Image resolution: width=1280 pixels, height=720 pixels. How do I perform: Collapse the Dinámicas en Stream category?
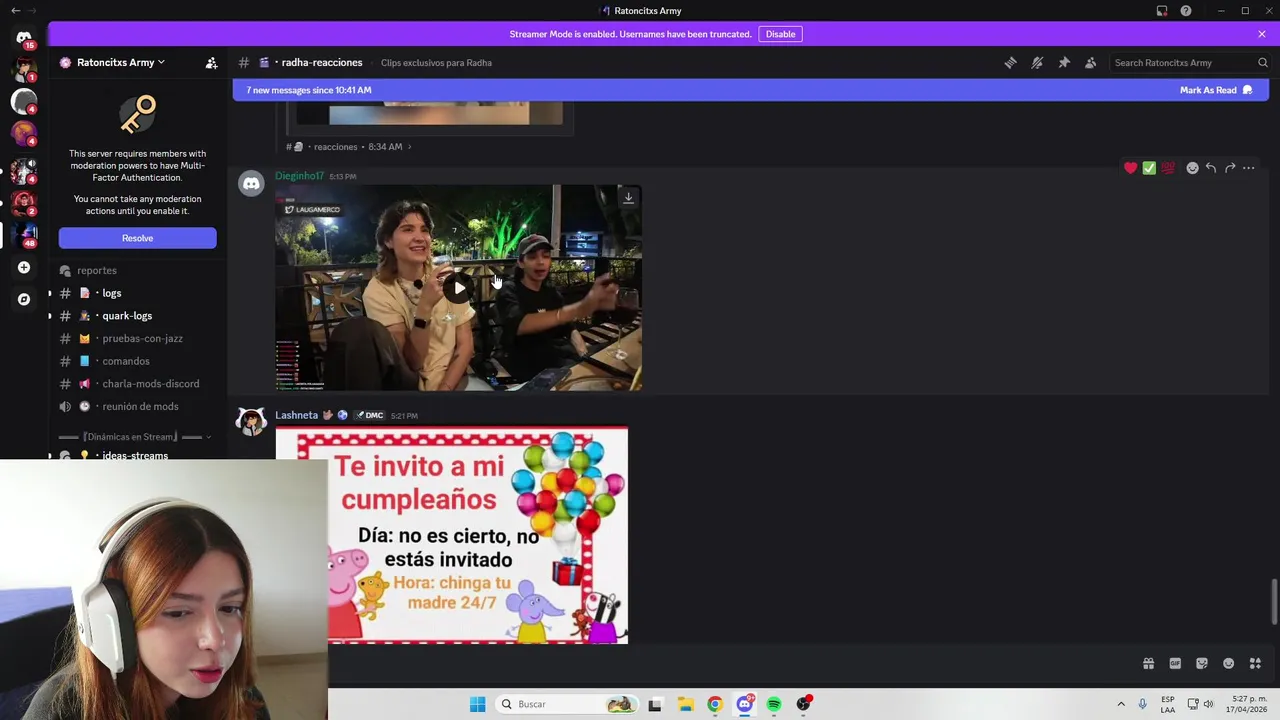pyautogui.click(x=133, y=437)
